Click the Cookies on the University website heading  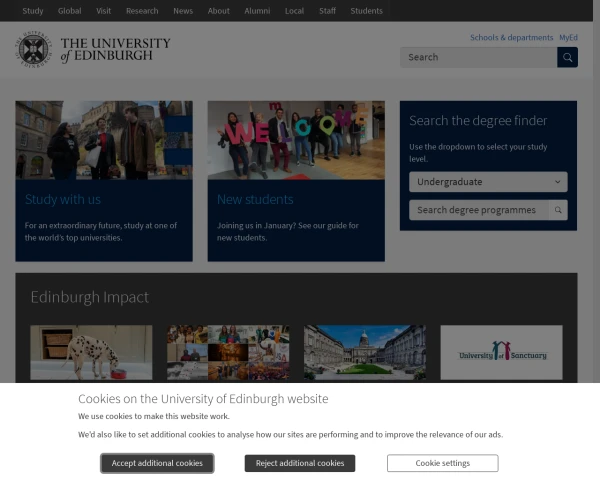pos(203,399)
